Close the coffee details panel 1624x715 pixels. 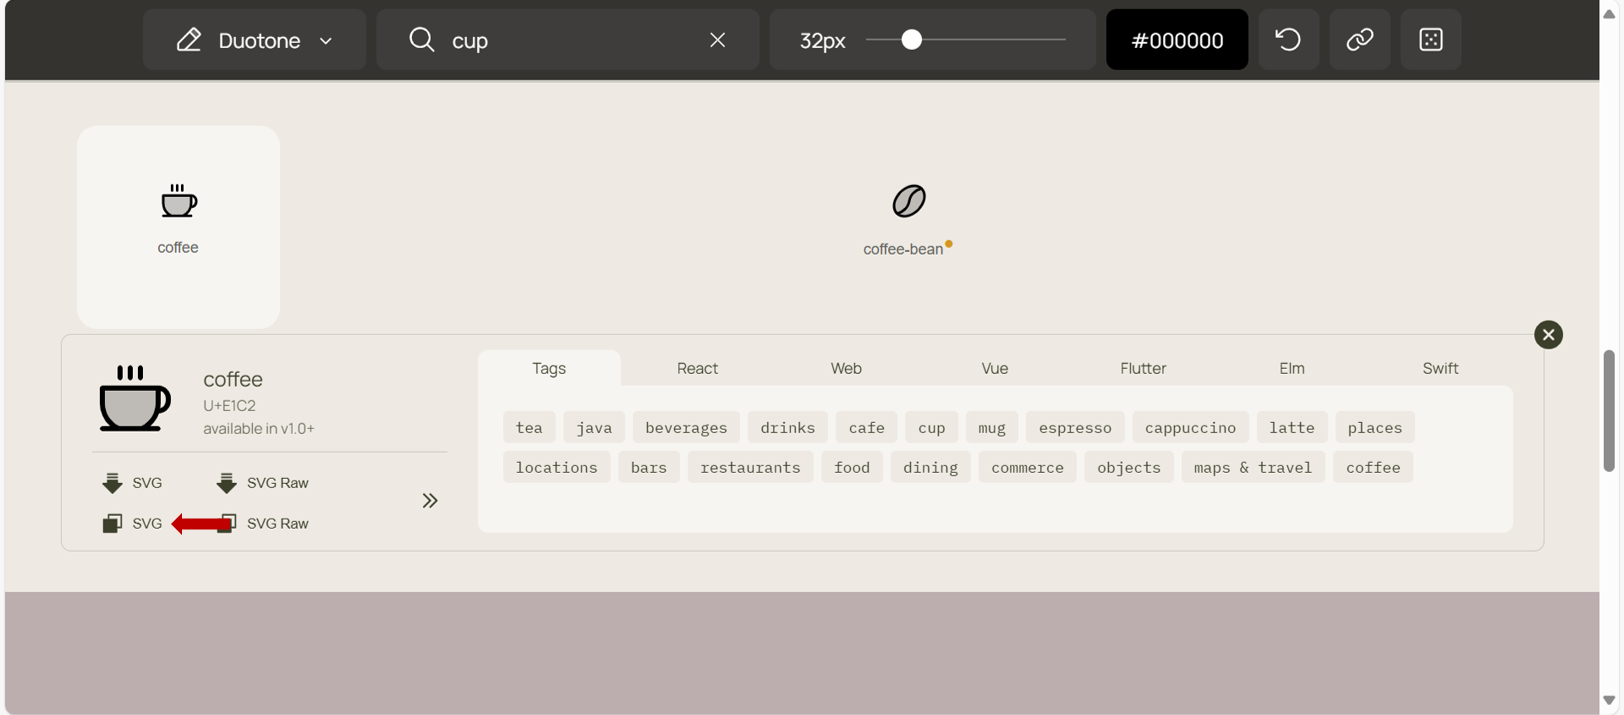1547,335
